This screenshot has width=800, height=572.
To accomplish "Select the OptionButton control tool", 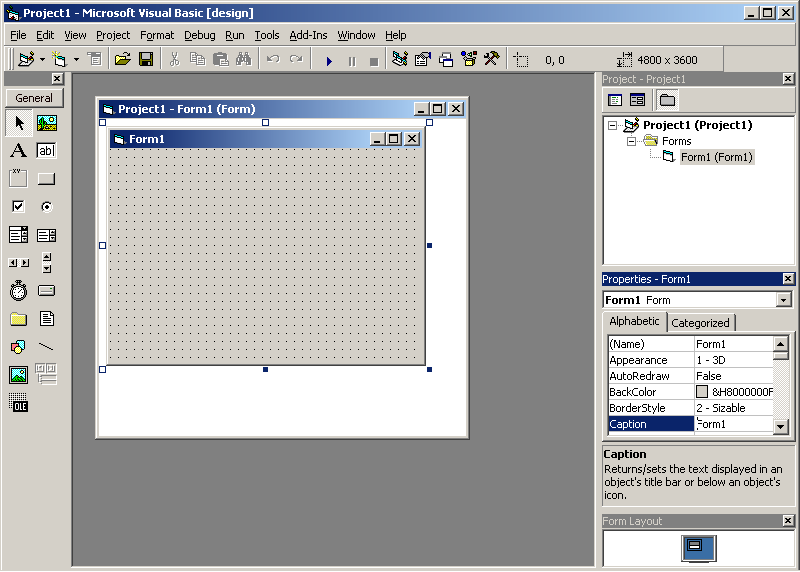I will 46,207.
